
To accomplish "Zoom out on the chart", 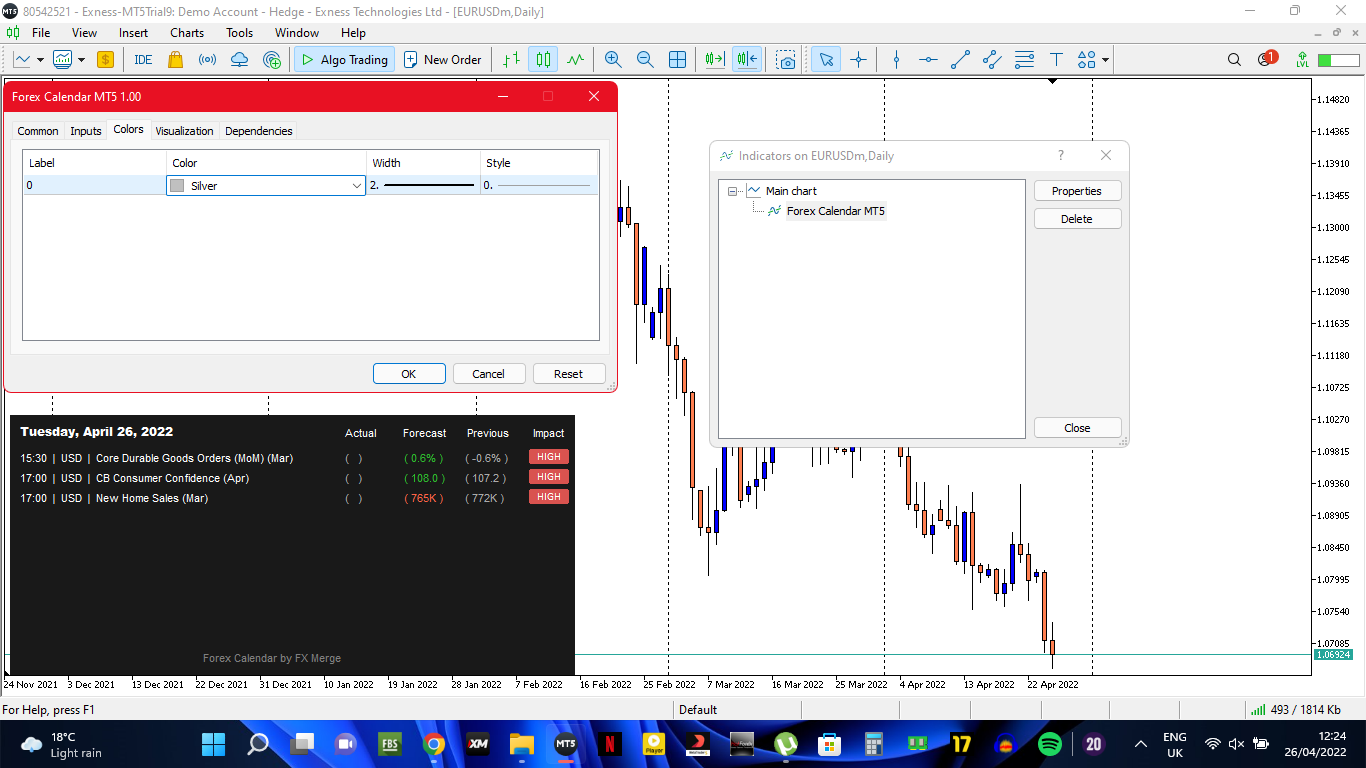I will [645, 59].
